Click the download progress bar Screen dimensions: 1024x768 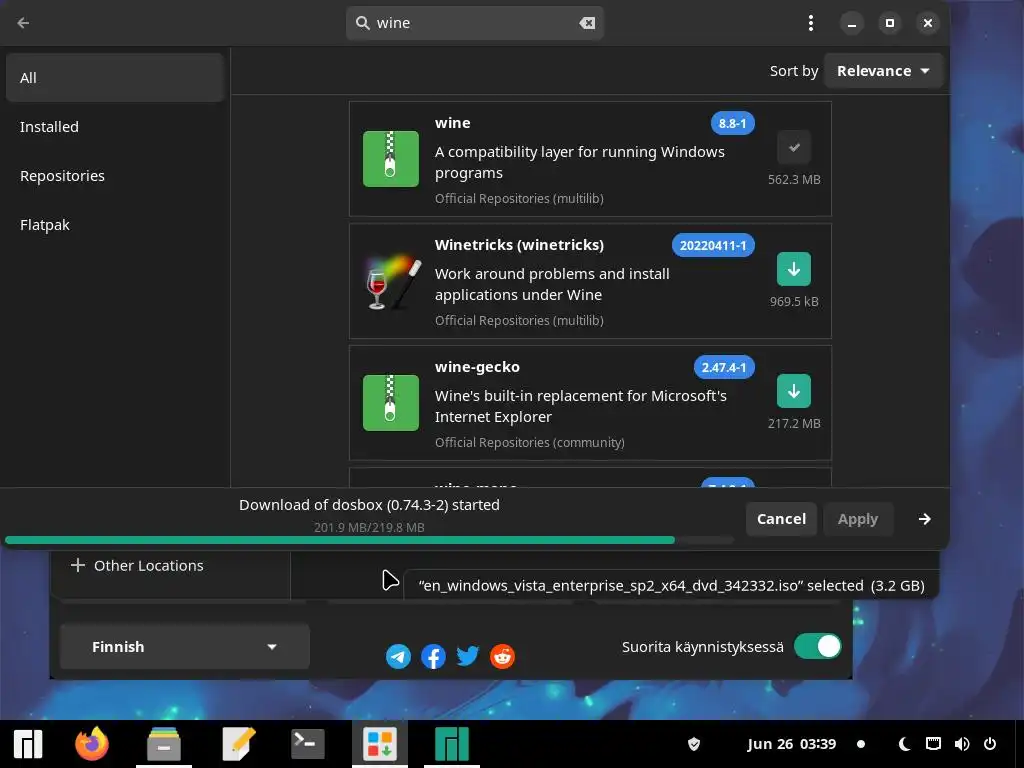(369, 540)
